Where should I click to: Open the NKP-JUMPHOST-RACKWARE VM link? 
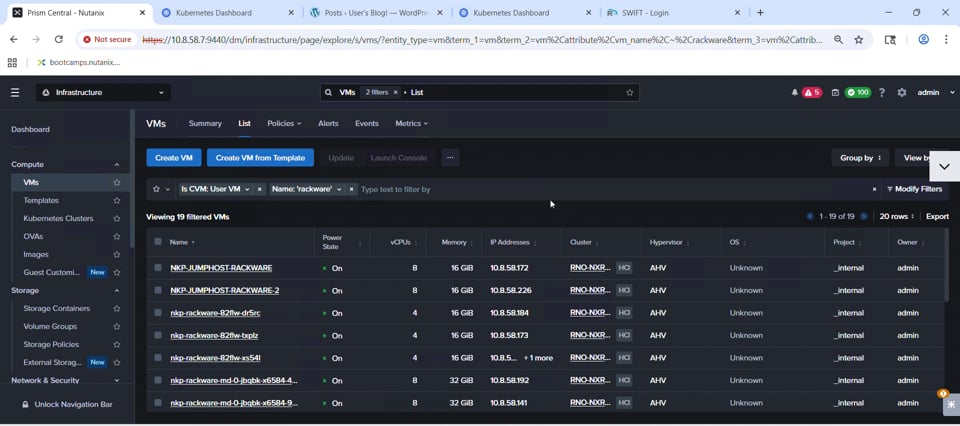[221, 267]
